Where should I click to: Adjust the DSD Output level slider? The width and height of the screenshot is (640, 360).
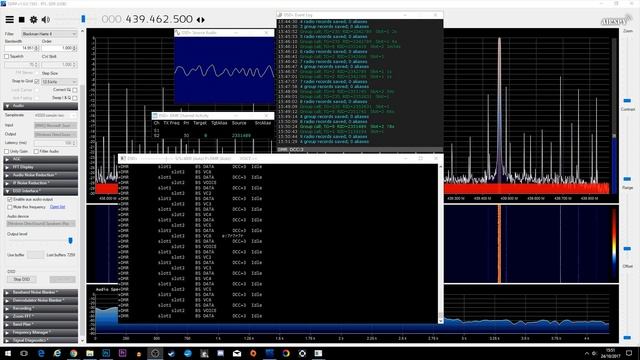pyautogui.click(x=70, y=240)
